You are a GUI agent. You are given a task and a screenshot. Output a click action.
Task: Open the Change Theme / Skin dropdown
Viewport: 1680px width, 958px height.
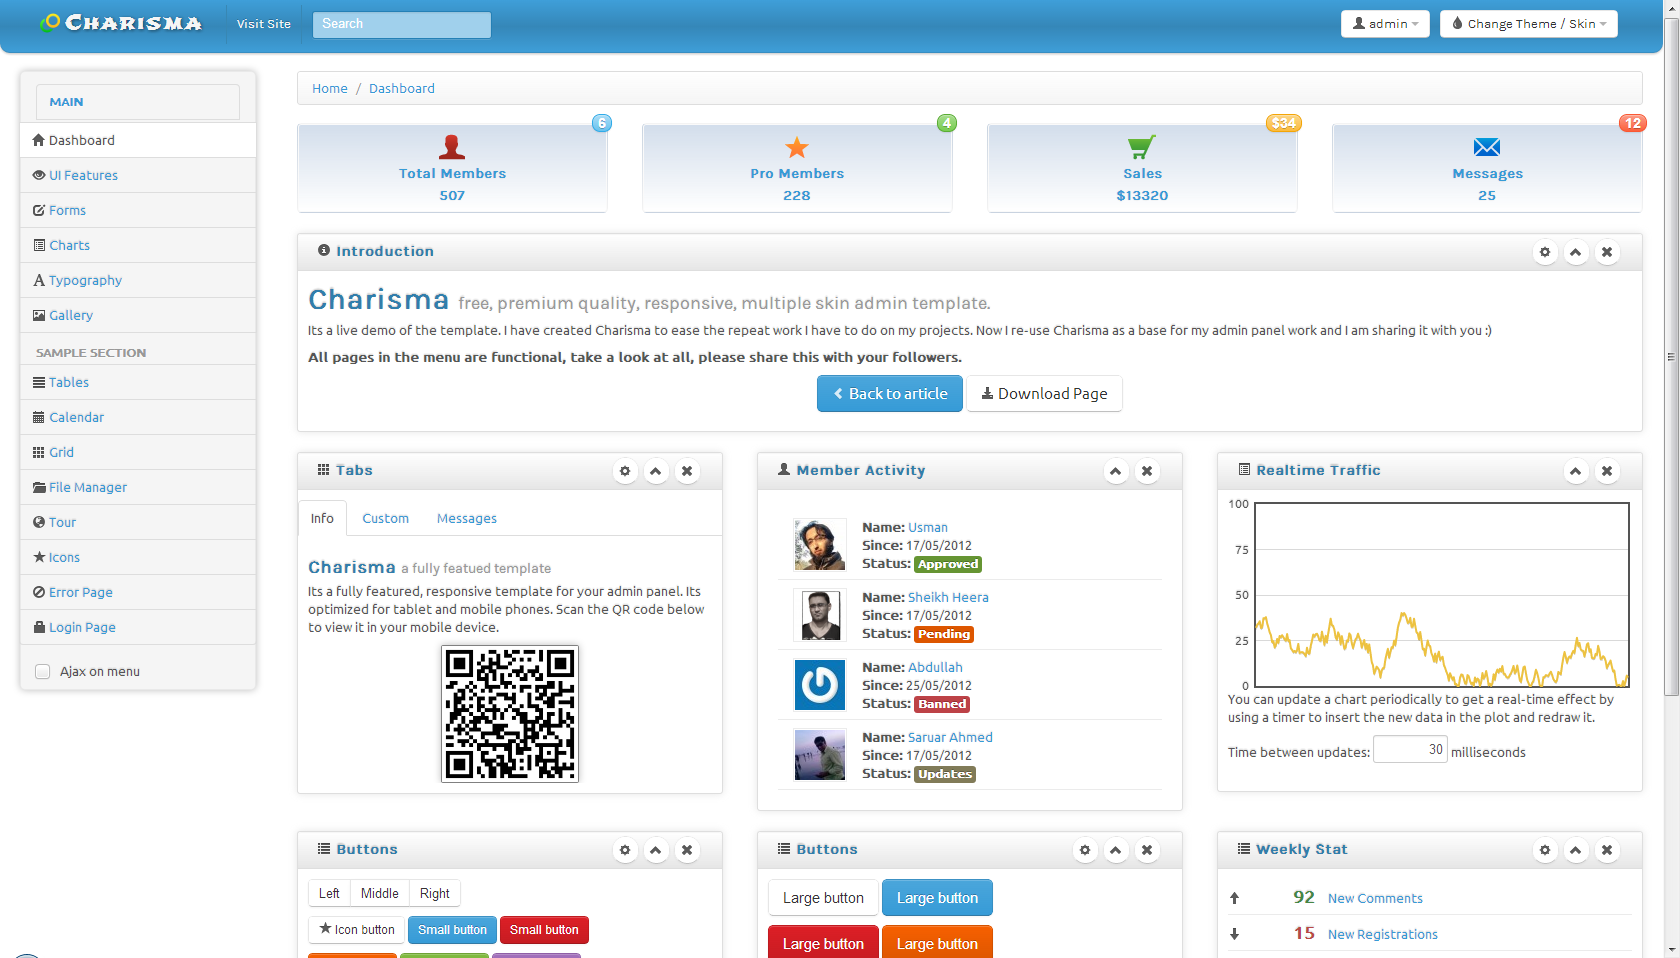click(1529, 24)
